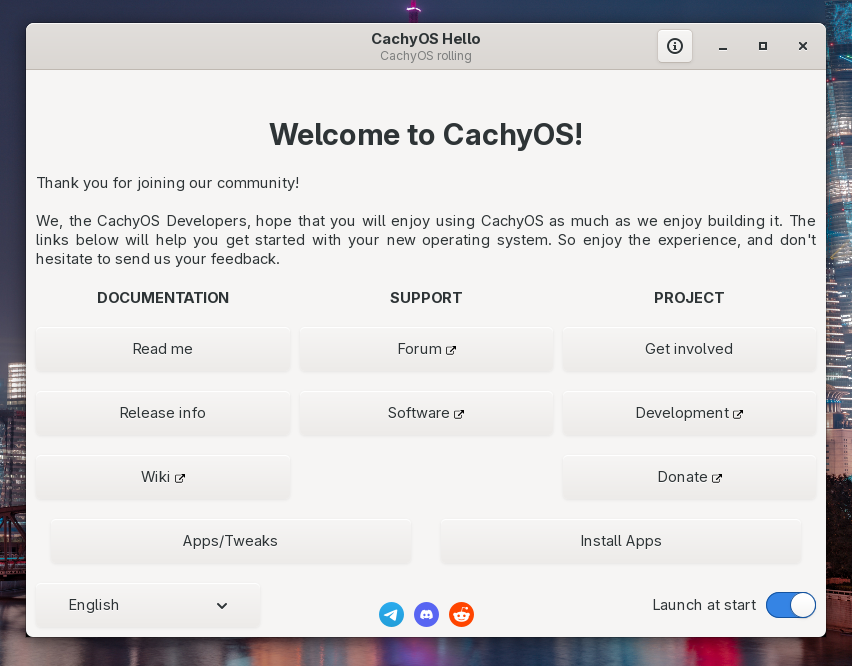Visit the CachyOS subreddit via Reddit icon

461,614
